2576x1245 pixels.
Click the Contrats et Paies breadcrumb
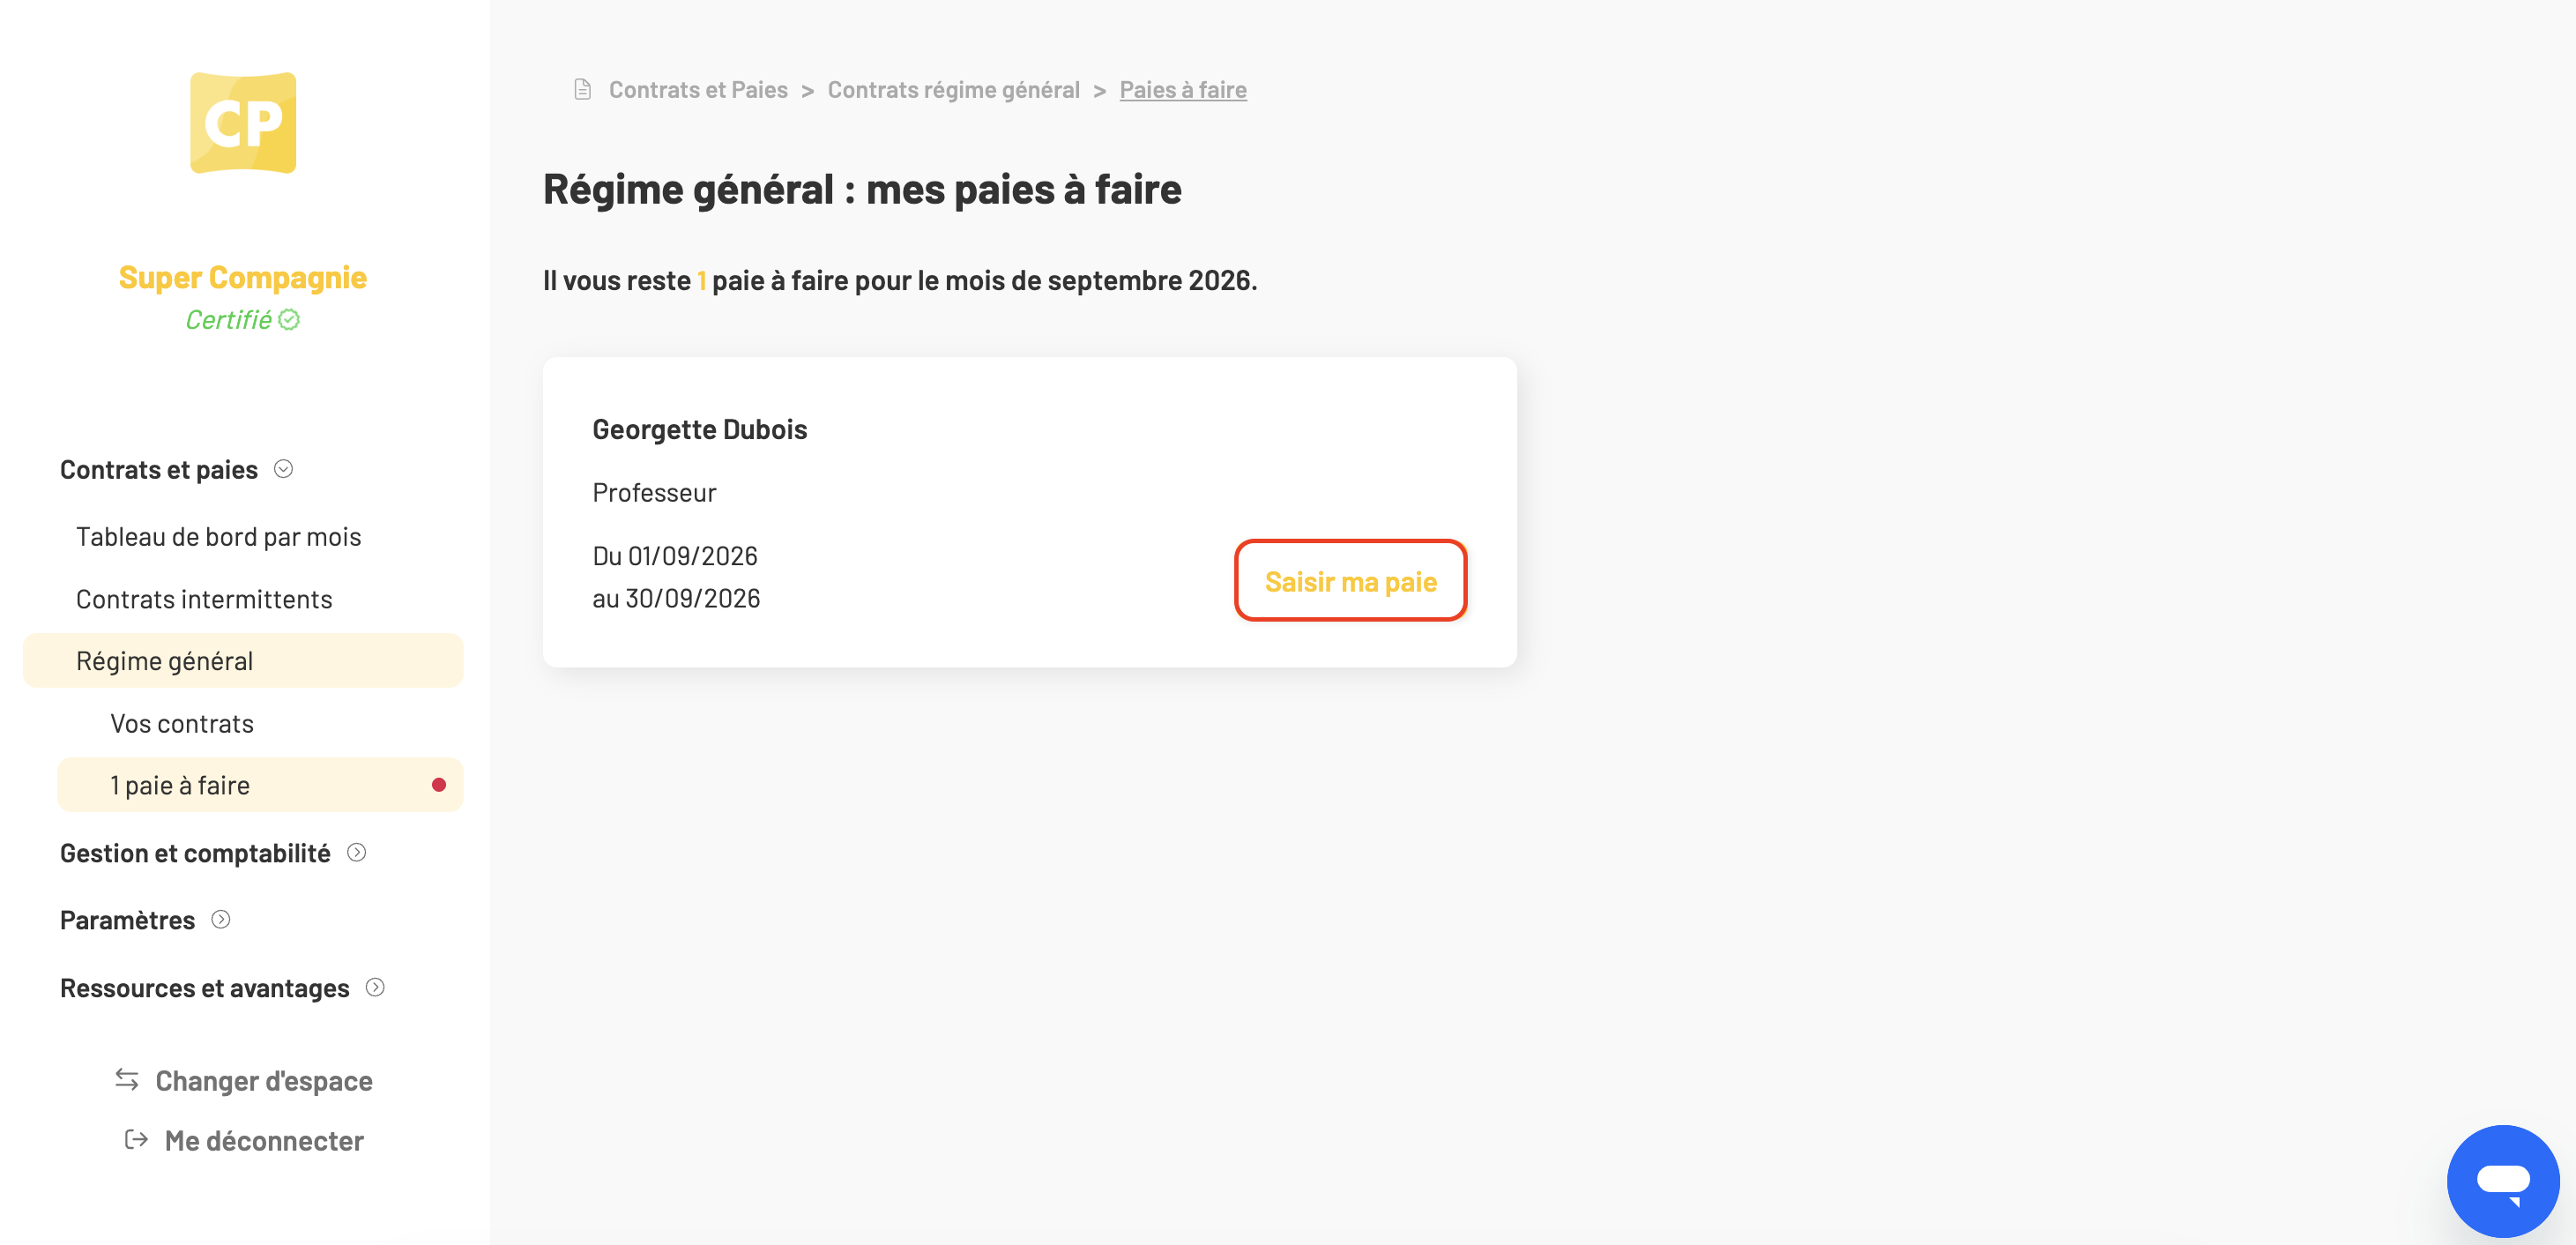tap(698, 90)
